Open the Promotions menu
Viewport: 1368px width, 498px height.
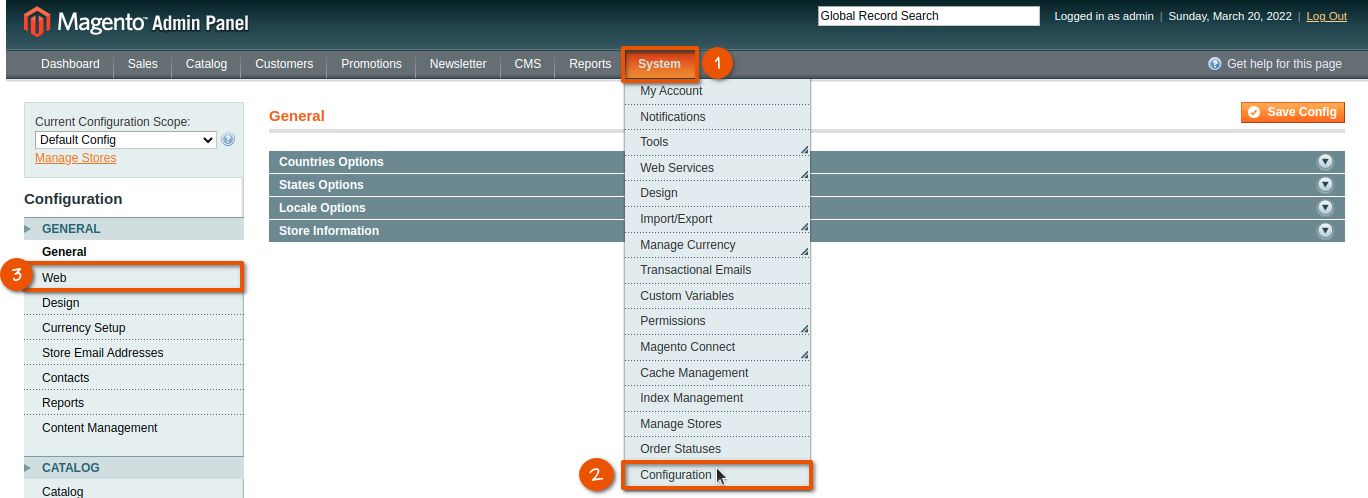pyautogui.click(x=371, y=64)
